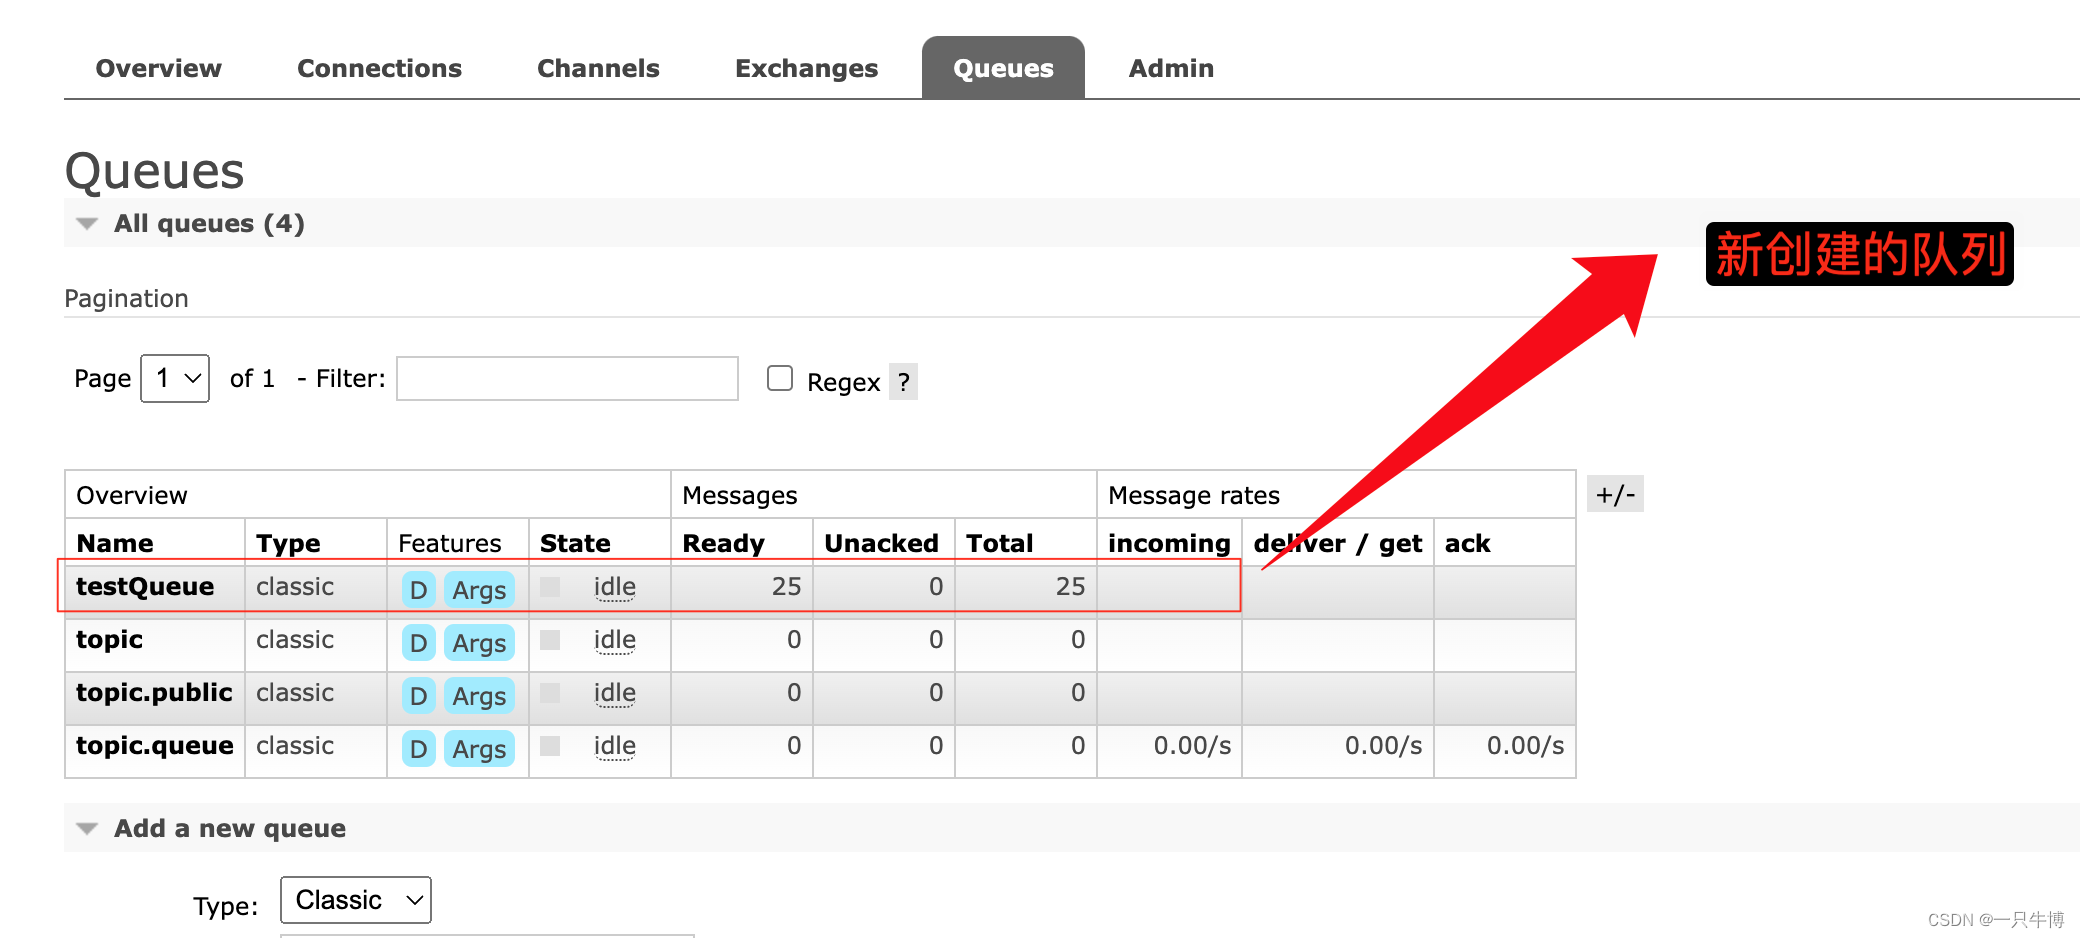Click the Regex help question mark
The height and width of the screenshot is (938, 2080).
(x=903, y=381)
